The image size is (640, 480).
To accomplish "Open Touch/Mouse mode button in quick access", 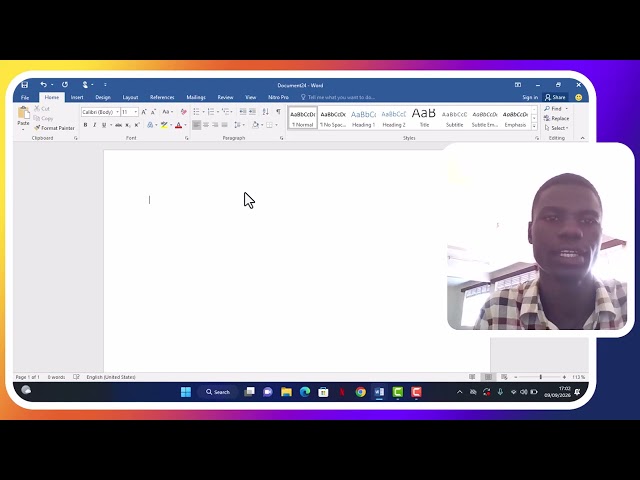I will (85, 84).
